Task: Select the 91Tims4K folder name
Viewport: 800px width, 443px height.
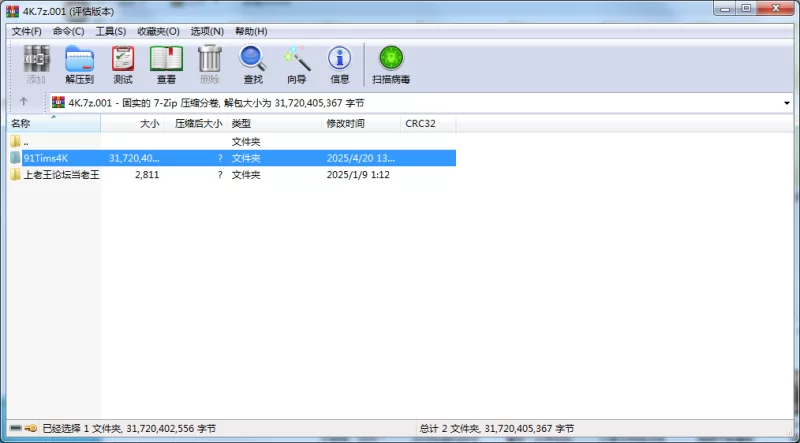Action: pyautogui.click(x=46, y=158)
